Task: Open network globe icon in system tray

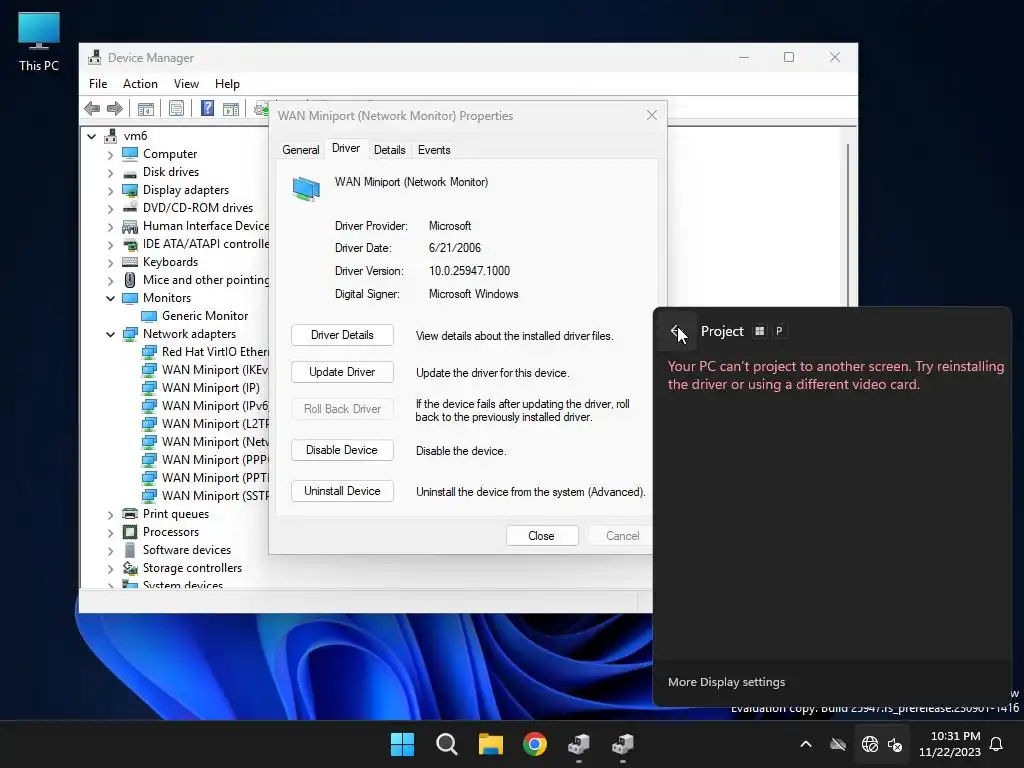Action: pos(870,744)
